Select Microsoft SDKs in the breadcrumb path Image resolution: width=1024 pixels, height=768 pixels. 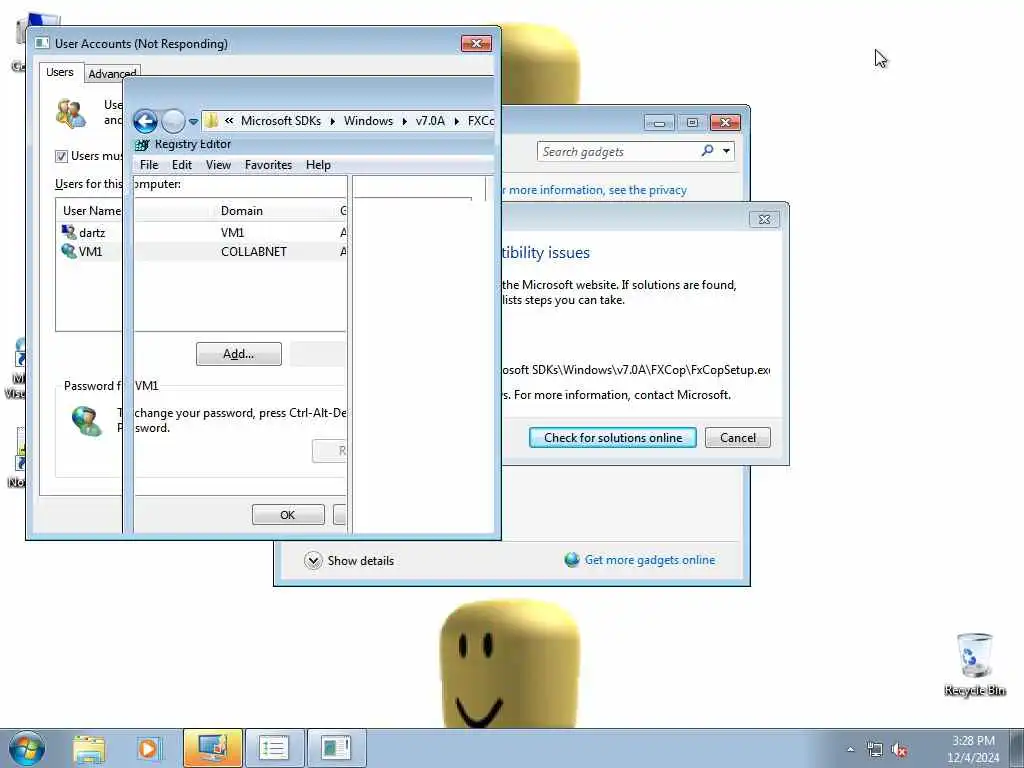pyautogui.click(x=281, y=121)
